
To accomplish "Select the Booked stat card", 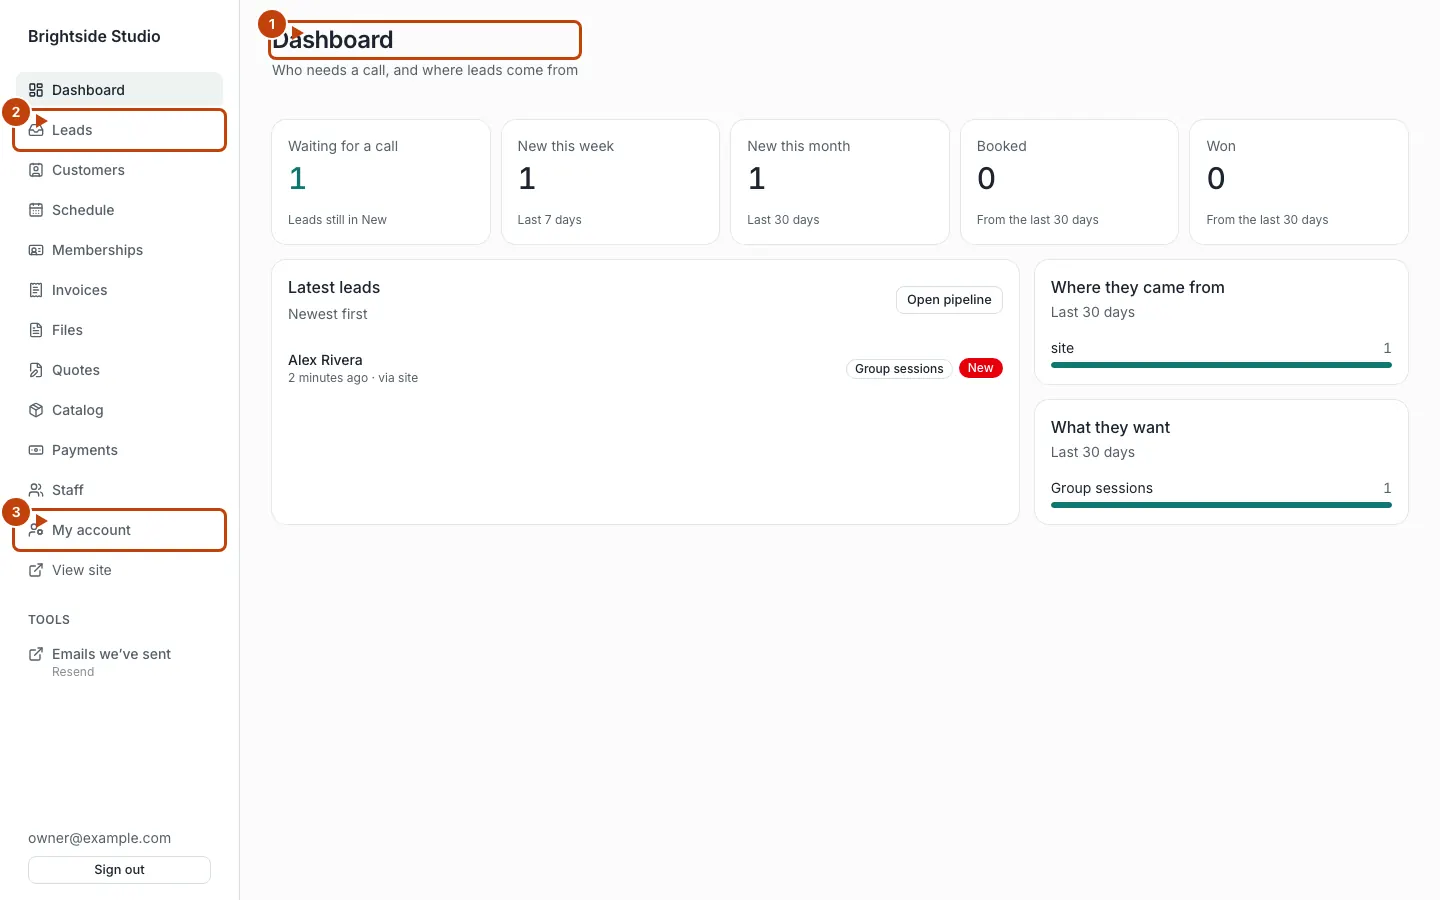I will point(1069,182).
